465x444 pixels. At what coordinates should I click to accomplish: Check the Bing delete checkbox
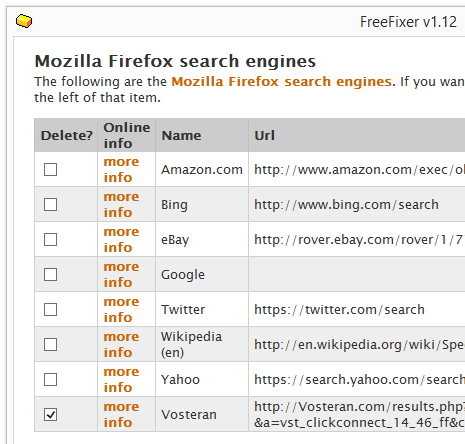[50, 204]
